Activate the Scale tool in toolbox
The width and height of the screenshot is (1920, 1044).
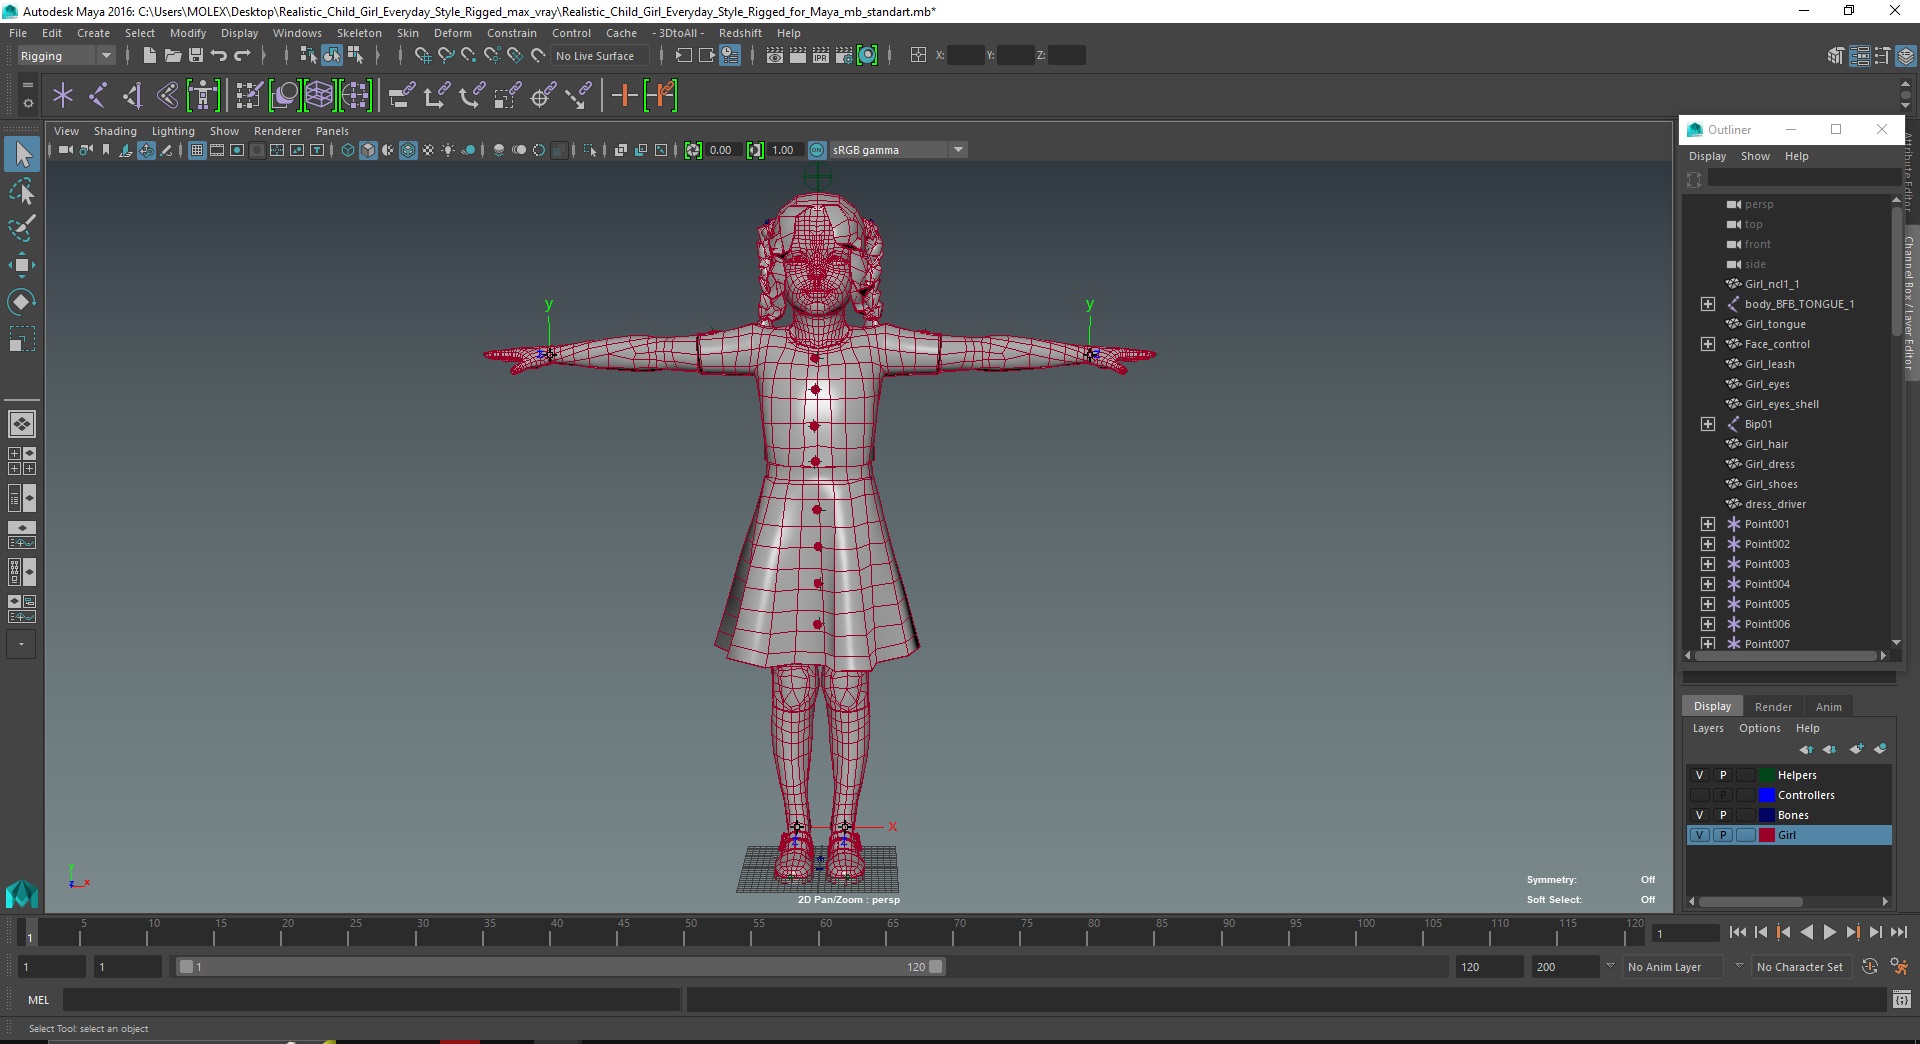coord(22,340)
